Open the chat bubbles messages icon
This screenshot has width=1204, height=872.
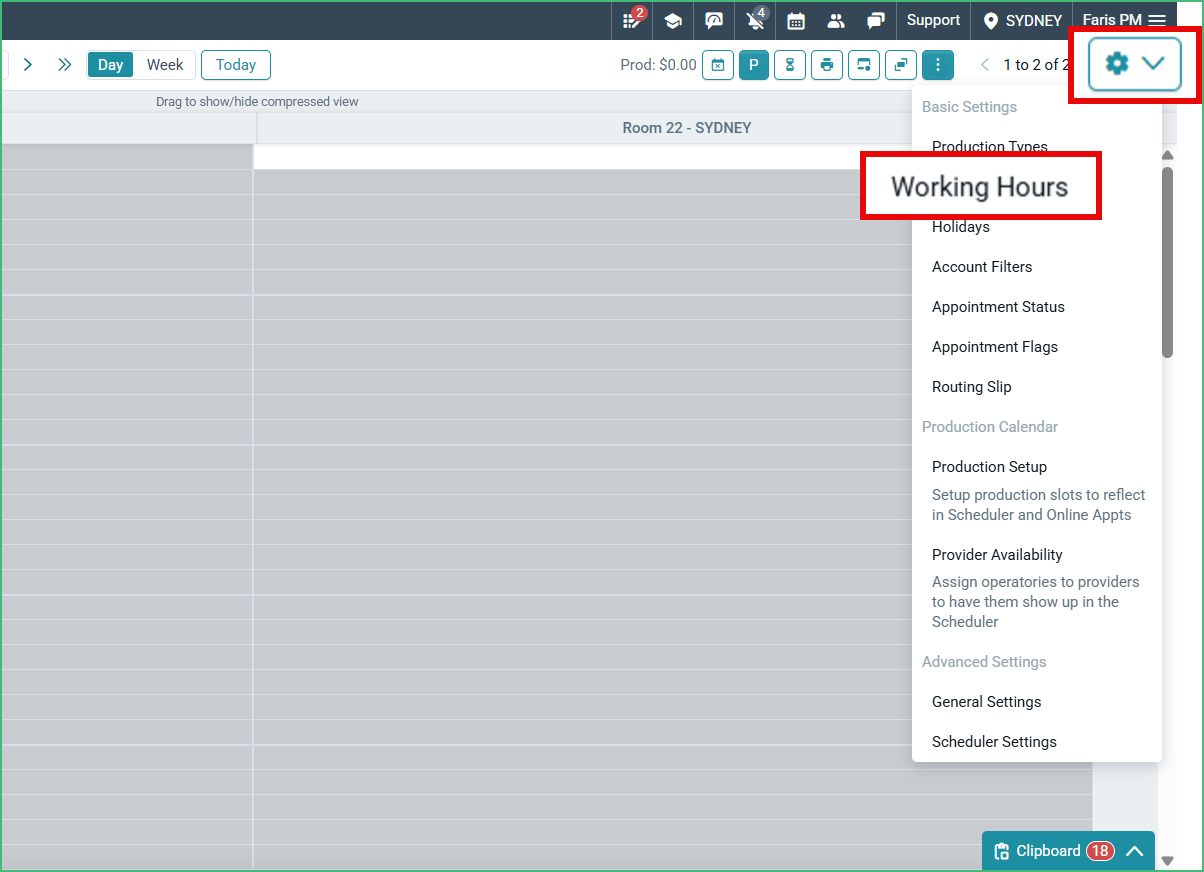(876, 21)
